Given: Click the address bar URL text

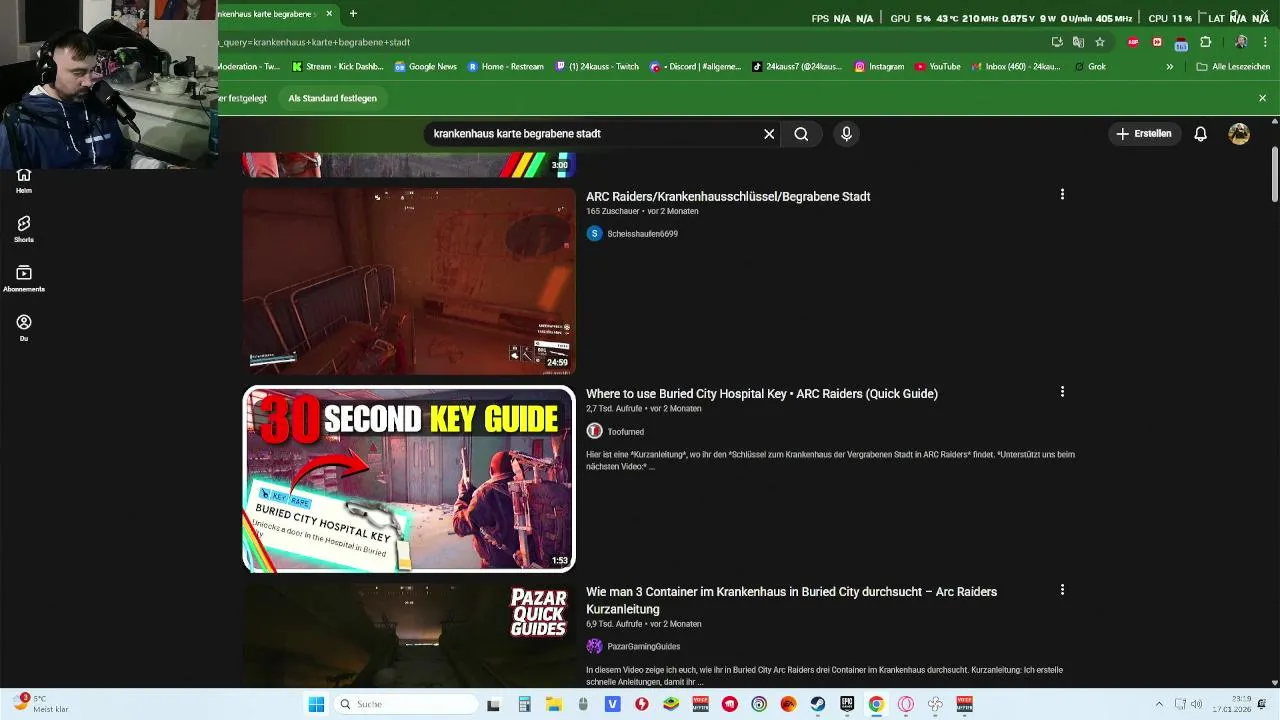Looking at the screenshot, I should 315,42.
